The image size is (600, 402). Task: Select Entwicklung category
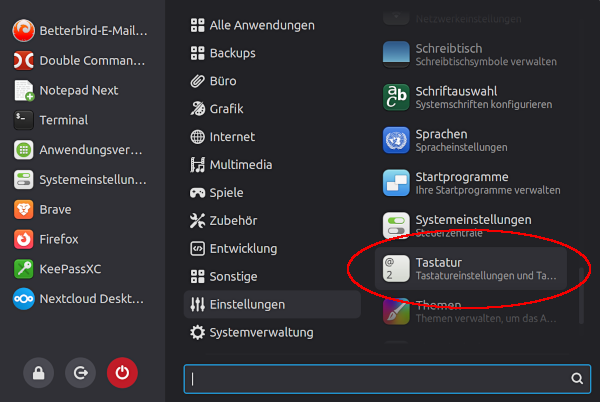click(x=272, y=249)
